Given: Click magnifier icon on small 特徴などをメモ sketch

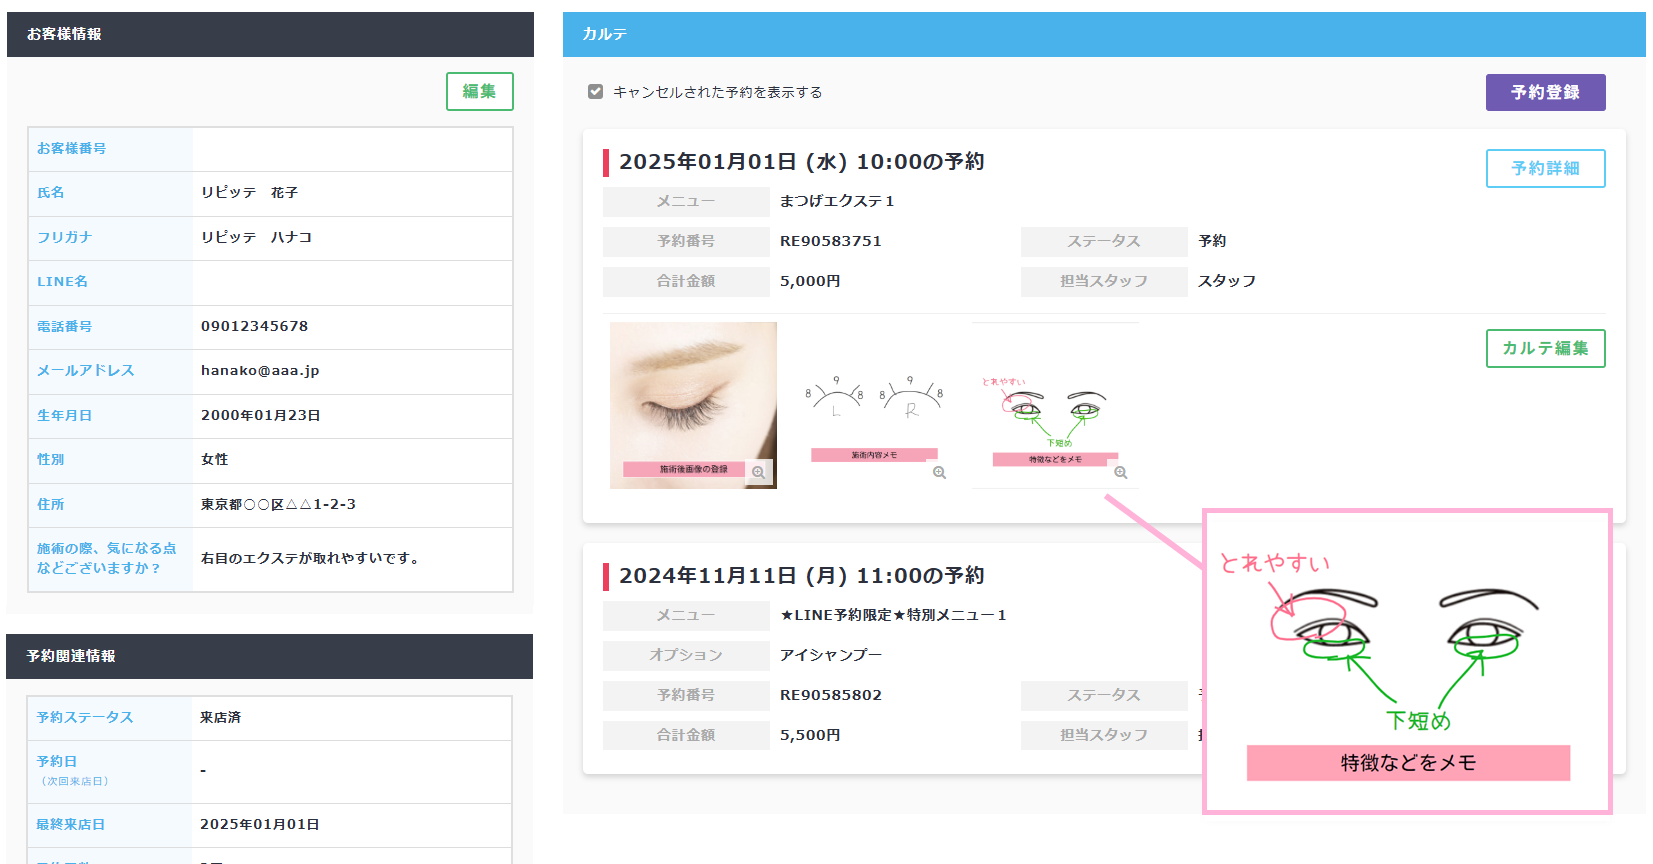Looking at the screenshot, I should point(1120,472).
